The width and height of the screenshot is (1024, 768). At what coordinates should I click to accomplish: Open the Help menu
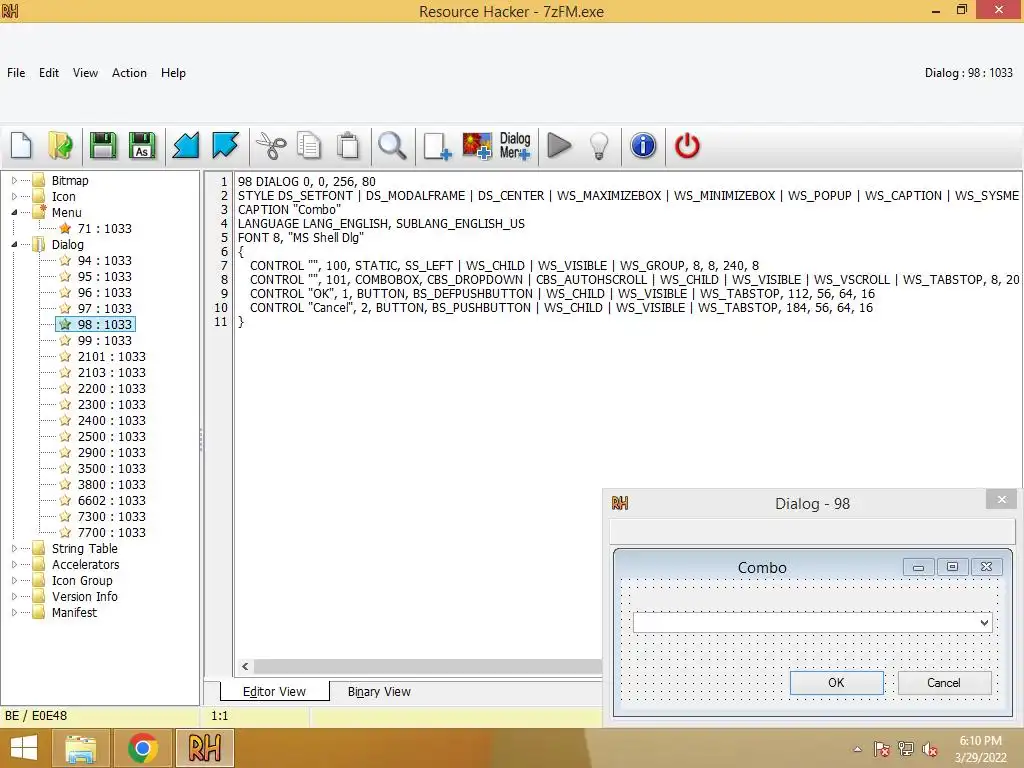(x=174, y=73)
